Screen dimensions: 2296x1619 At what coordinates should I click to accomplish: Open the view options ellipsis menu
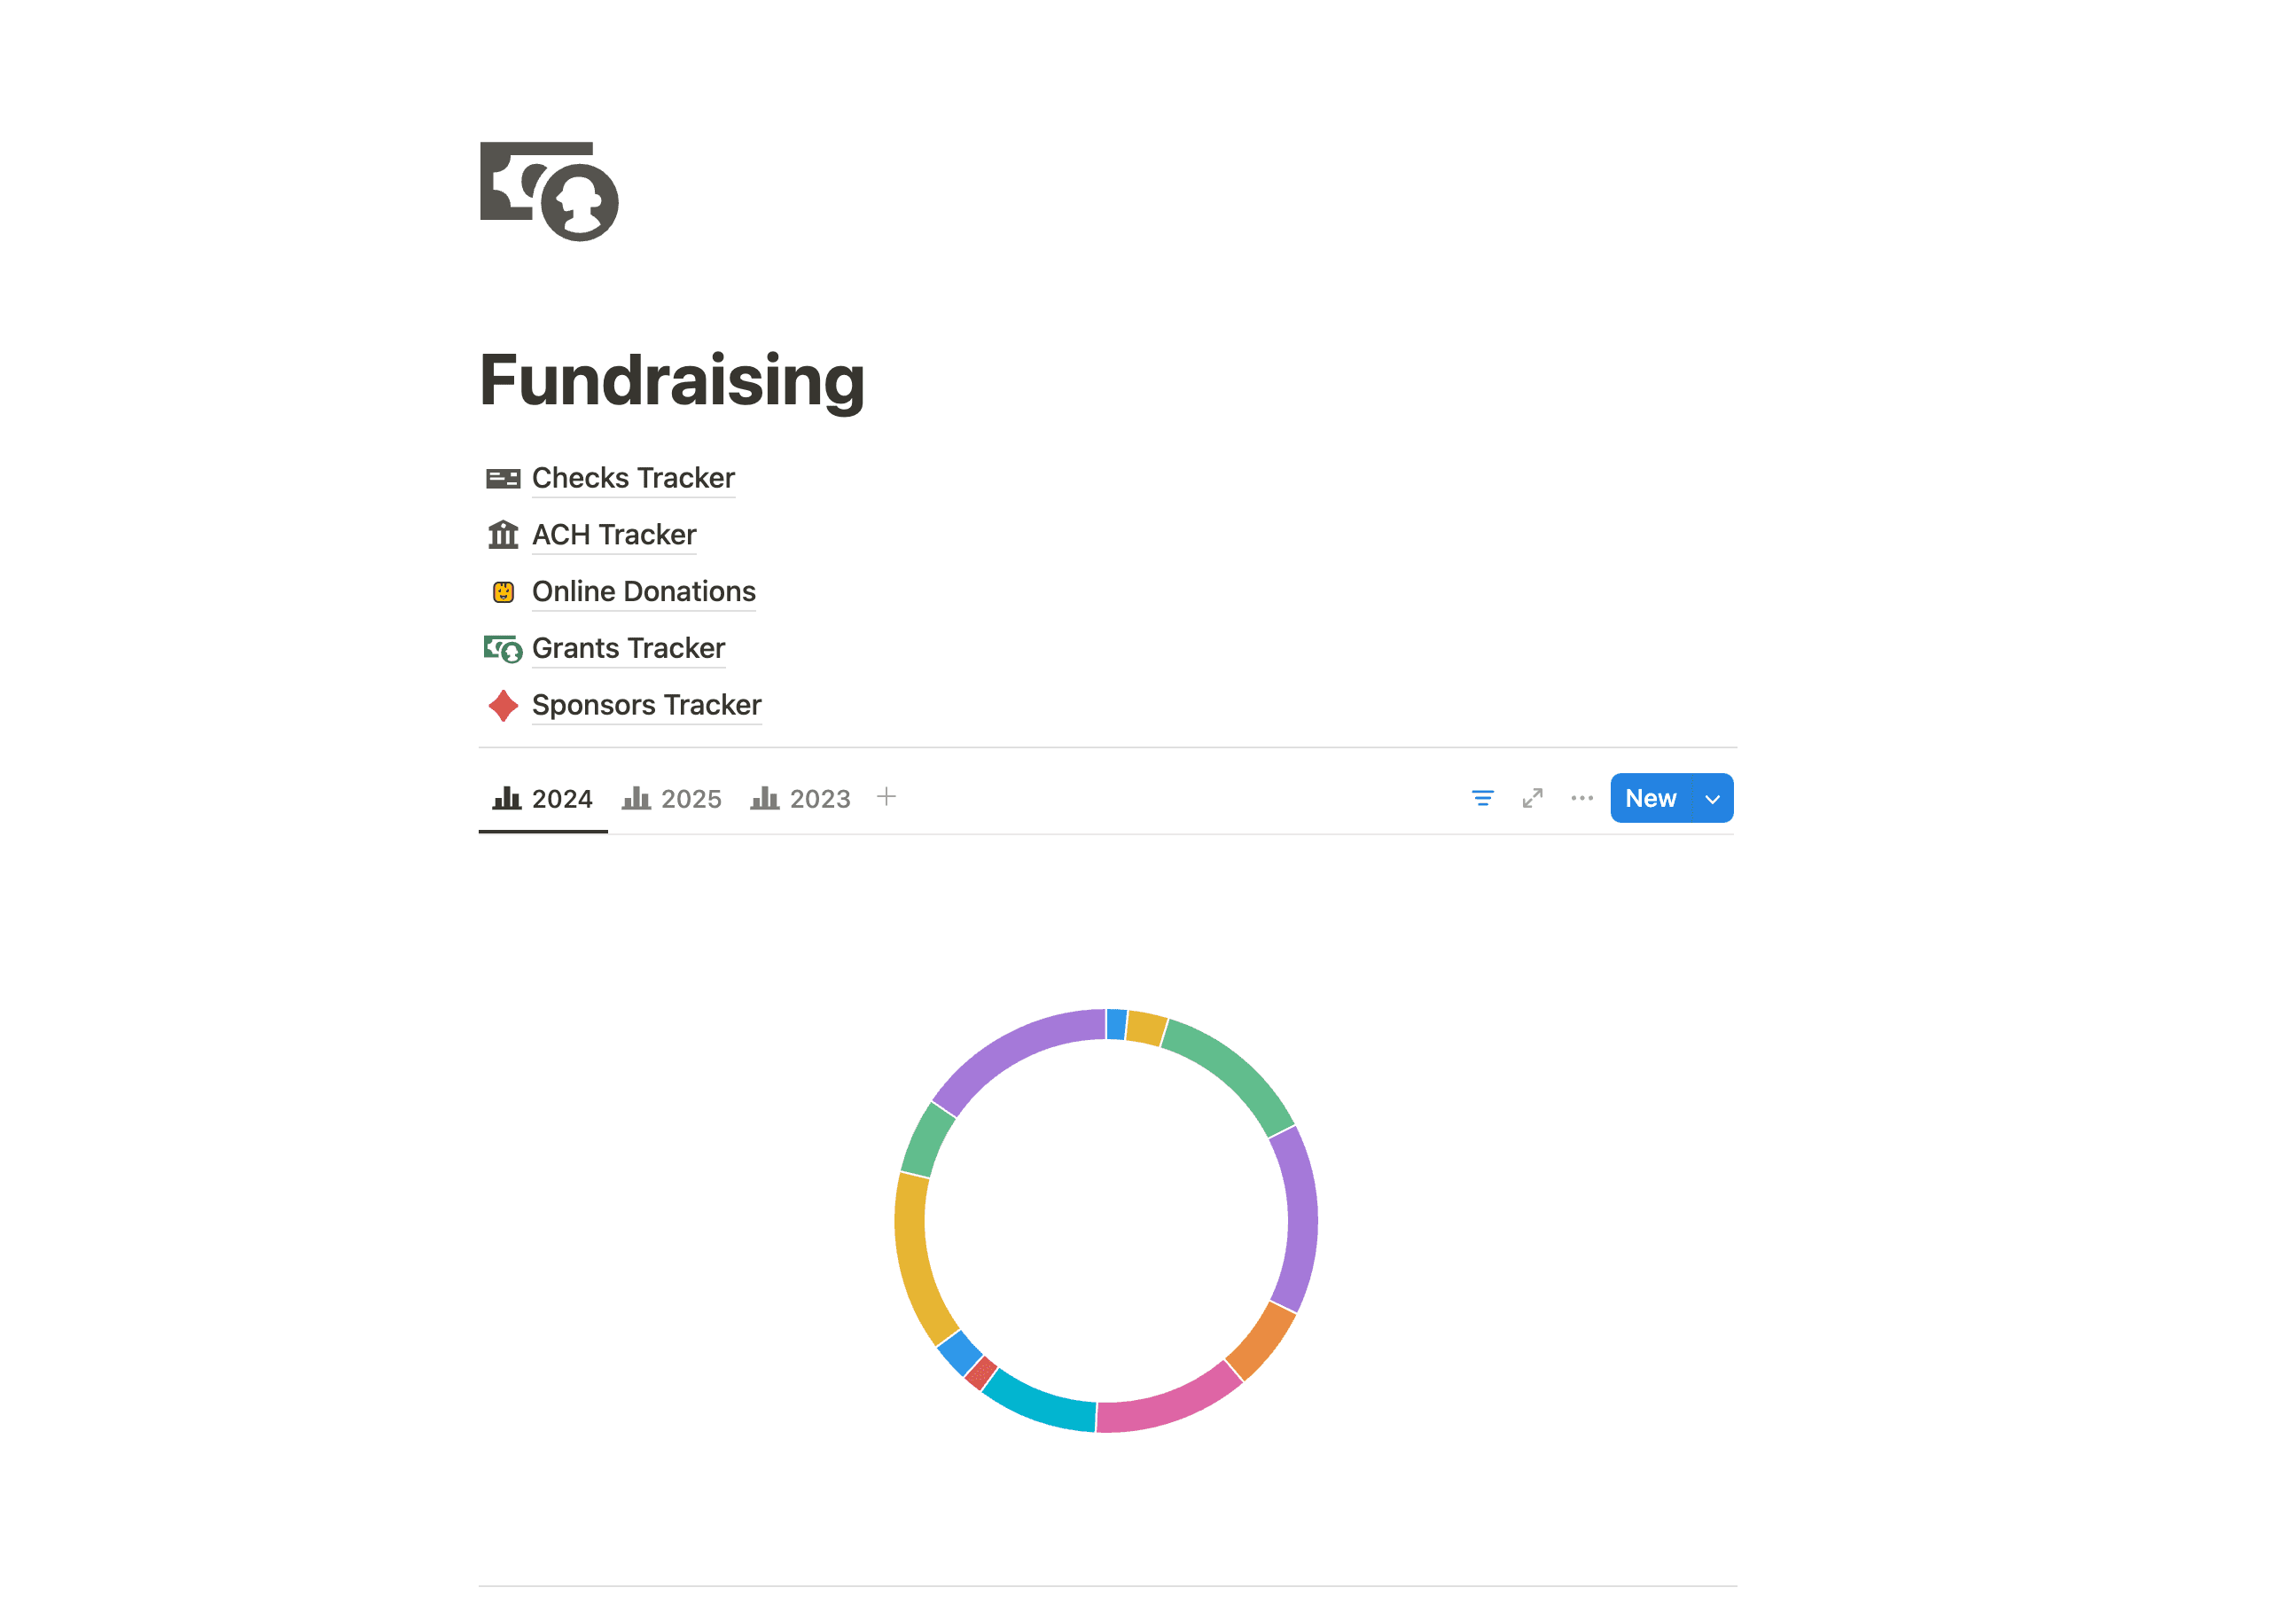click(1581, 798)
